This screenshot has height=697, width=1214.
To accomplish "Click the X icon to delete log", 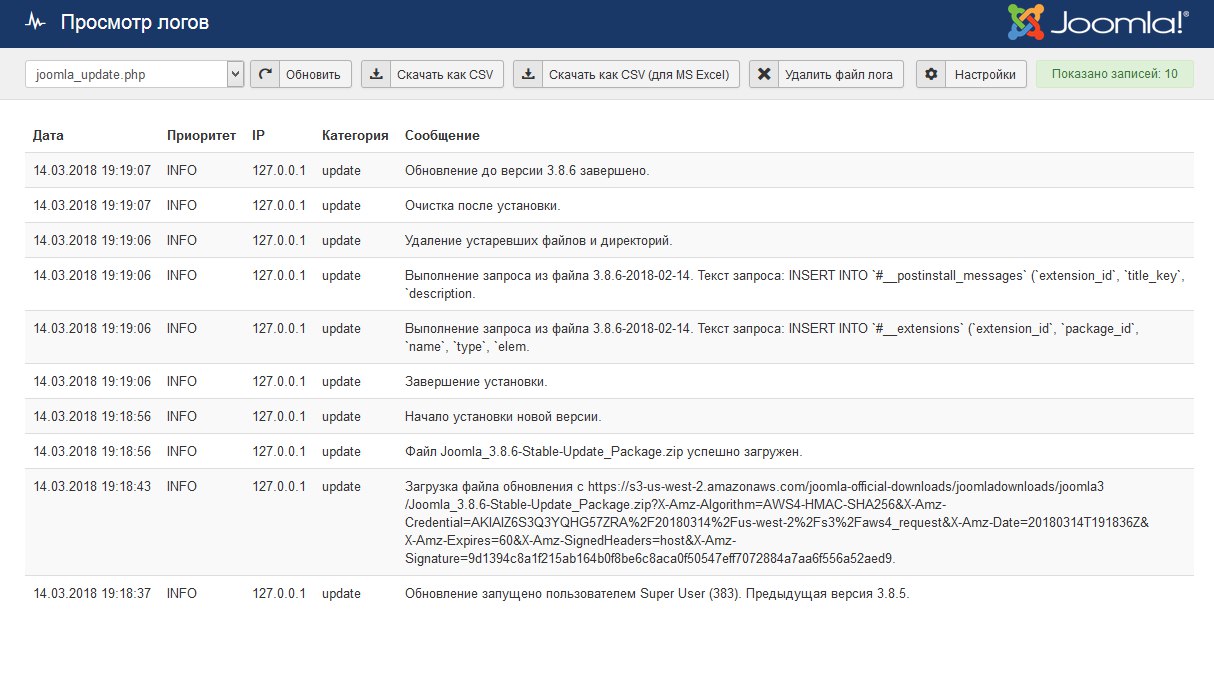I will tap(764, 74).
